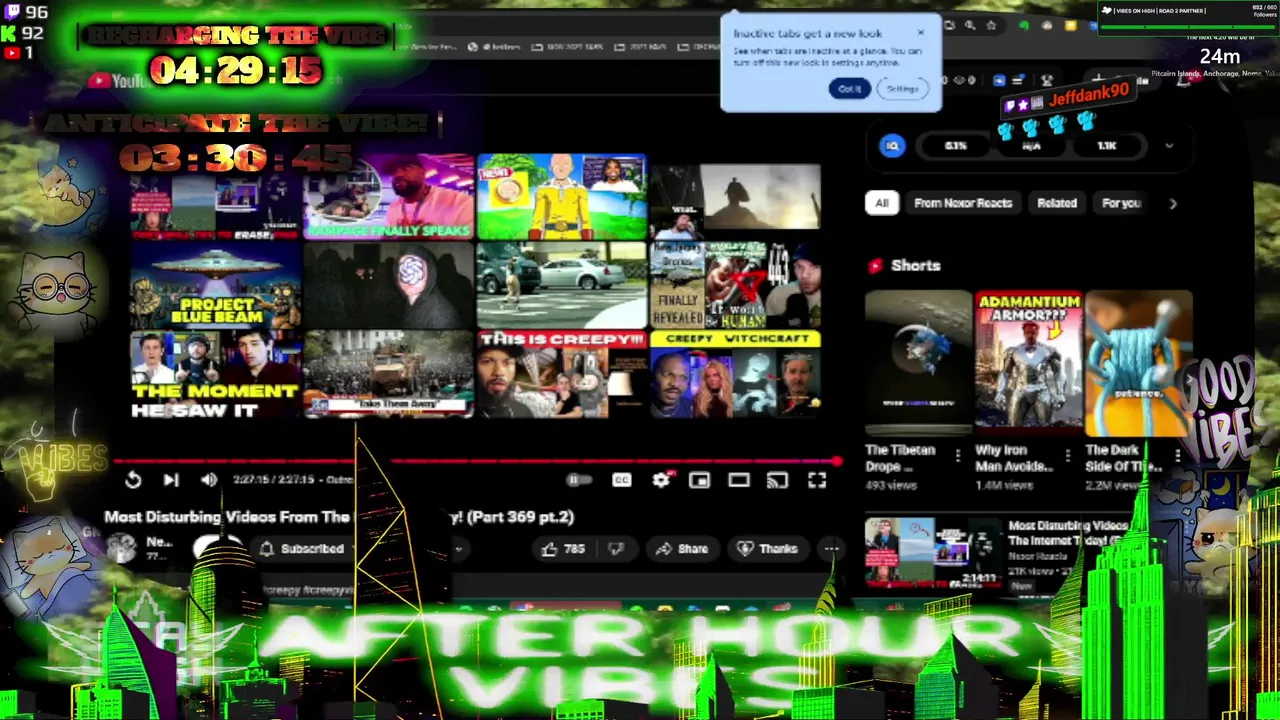Show more chips with right arrow

tap(1173, 203)
